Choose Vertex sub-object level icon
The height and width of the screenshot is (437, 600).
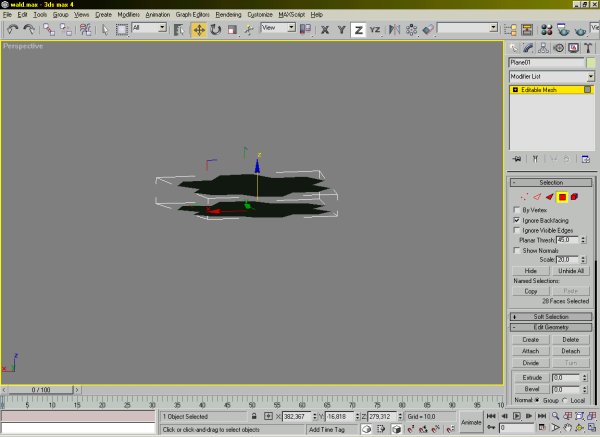(524, 197)
